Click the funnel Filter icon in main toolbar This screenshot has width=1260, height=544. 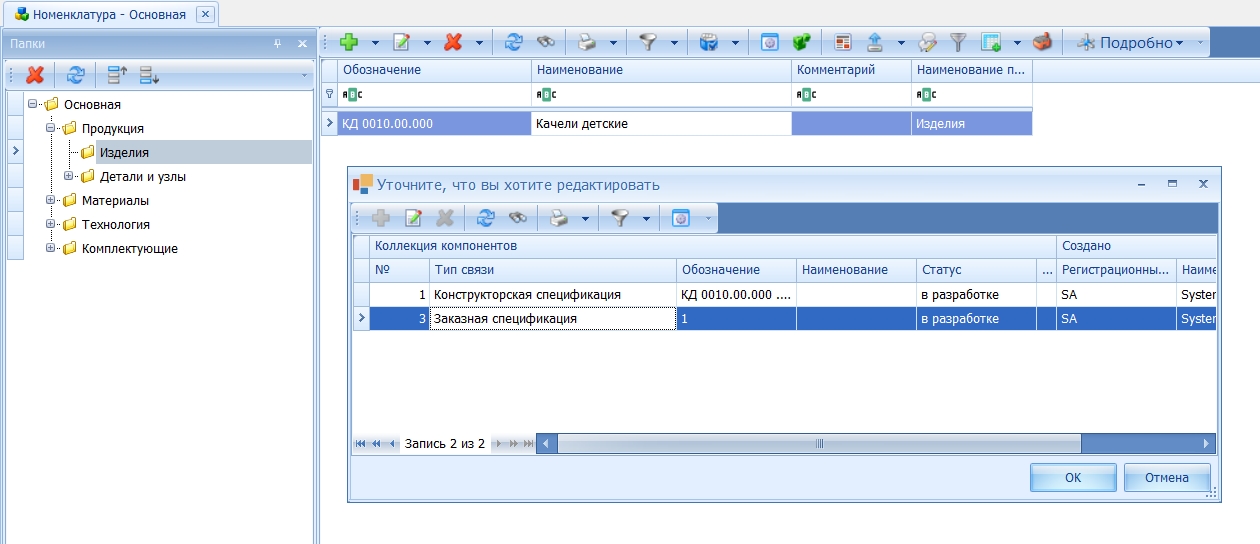click(x=649, y=42)
